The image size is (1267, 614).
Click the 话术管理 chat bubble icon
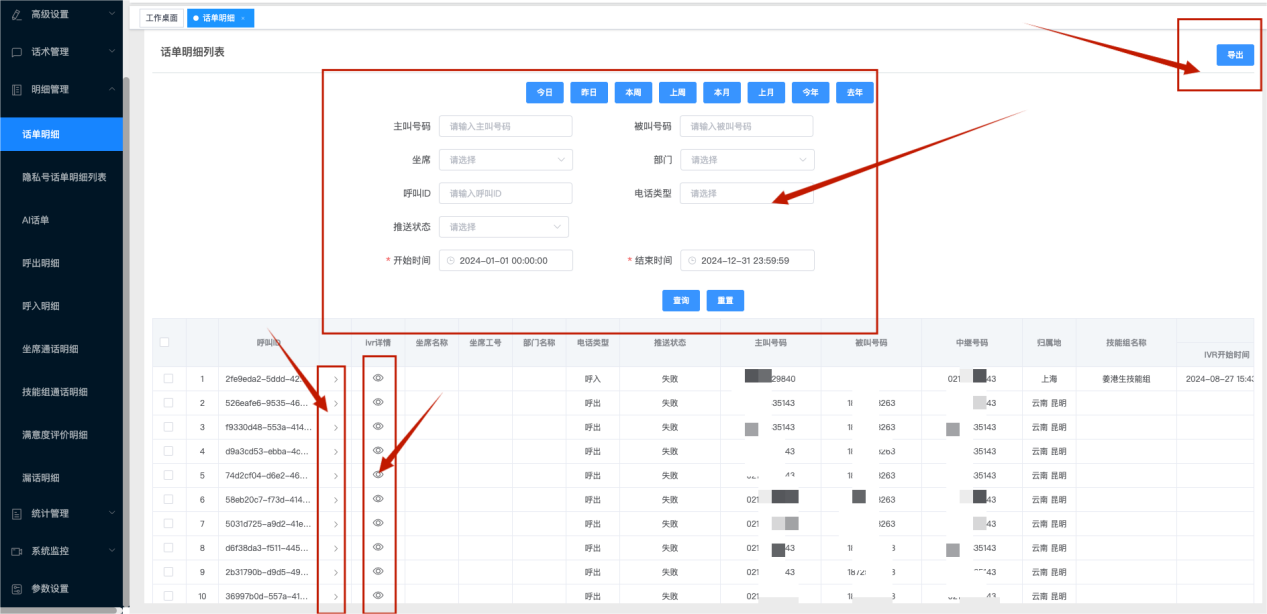pyautogui.click(x=16, y=52)
